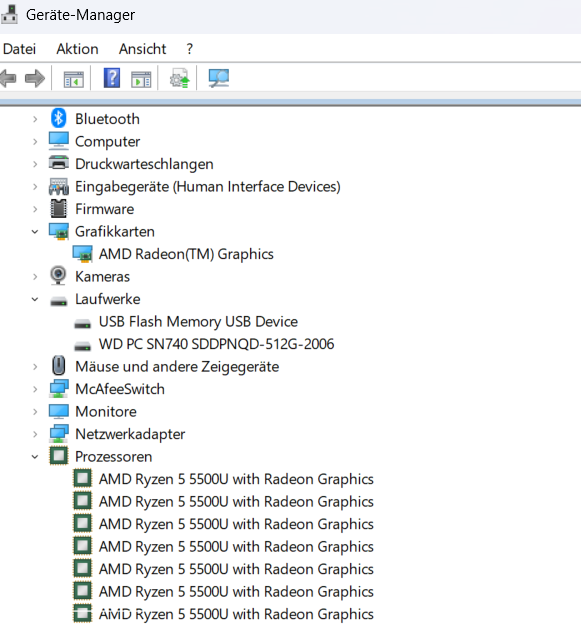Image resolution: width=581 pixels, height=625 pixels.
Task: Open the ? help menu
Action: tap(189, 49)
